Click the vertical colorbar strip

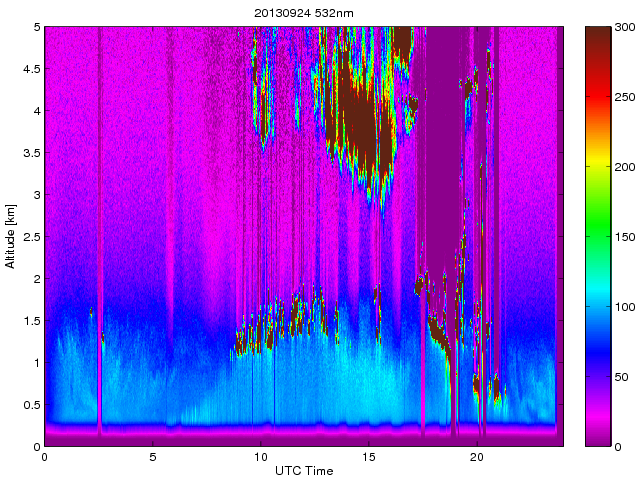click(x=598, y=236)
